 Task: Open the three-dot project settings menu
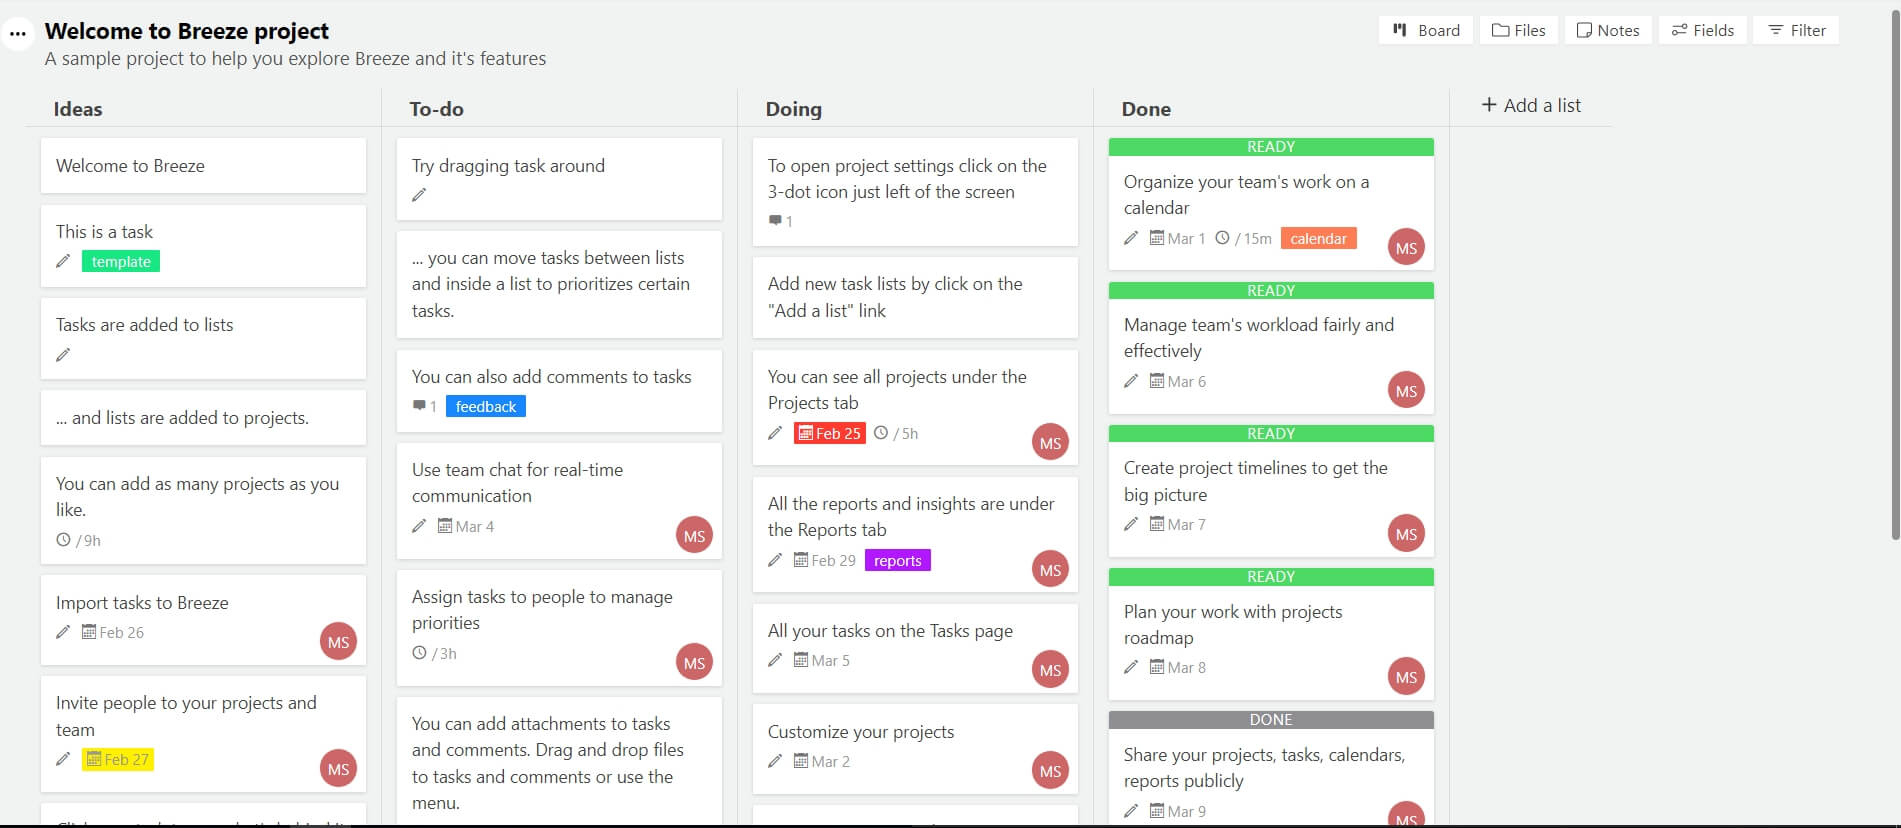pos(18,33)
